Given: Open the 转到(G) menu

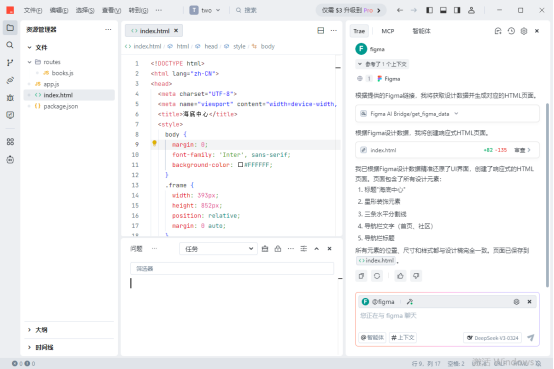Looking at the screenshot, I should 138,10.
